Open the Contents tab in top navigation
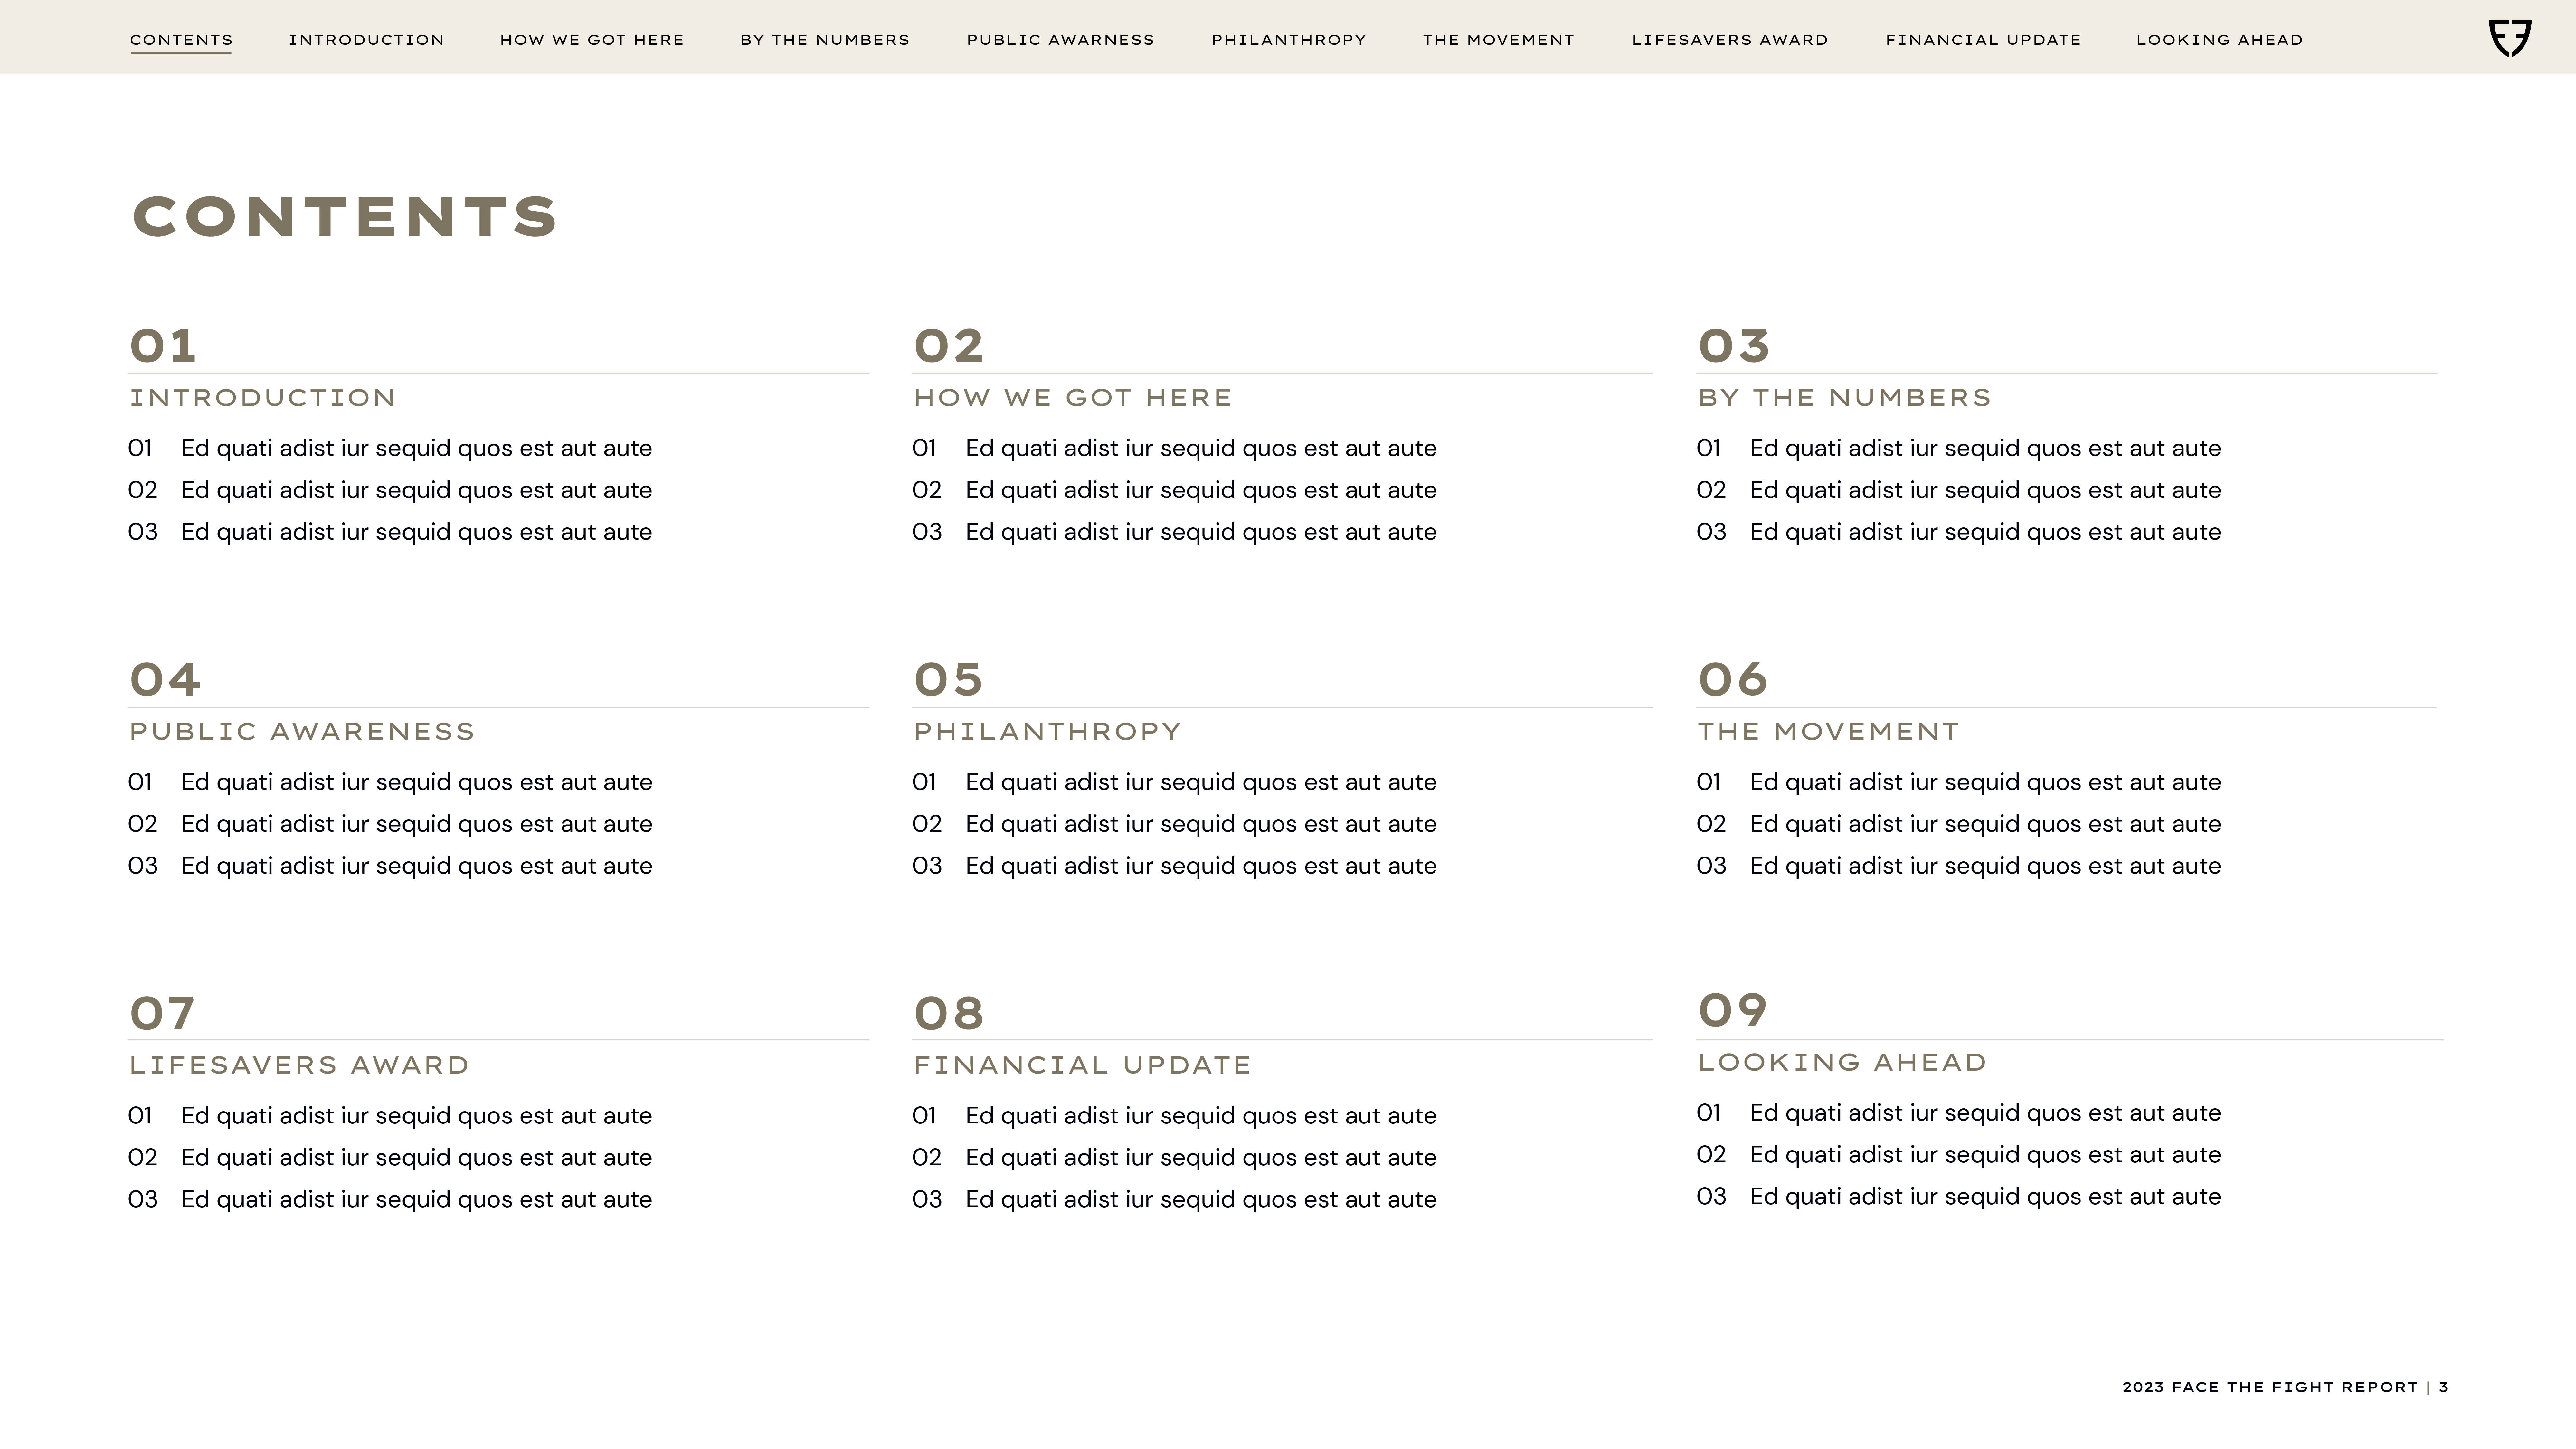The width and height of the screenshot is (2576, 1449). 181,40
